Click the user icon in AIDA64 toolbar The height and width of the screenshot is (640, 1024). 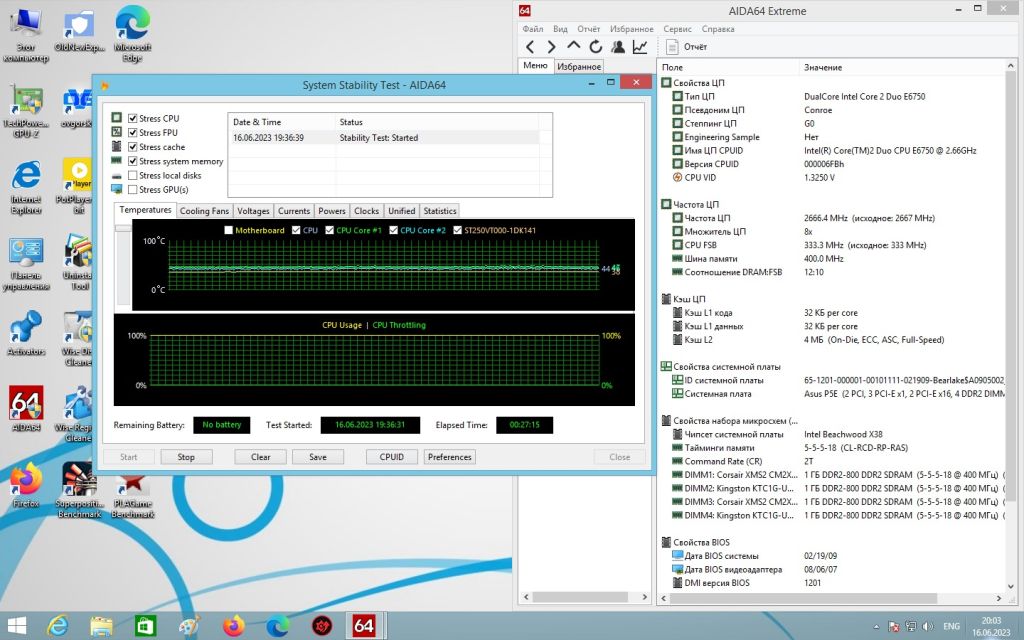coord(618,47)
